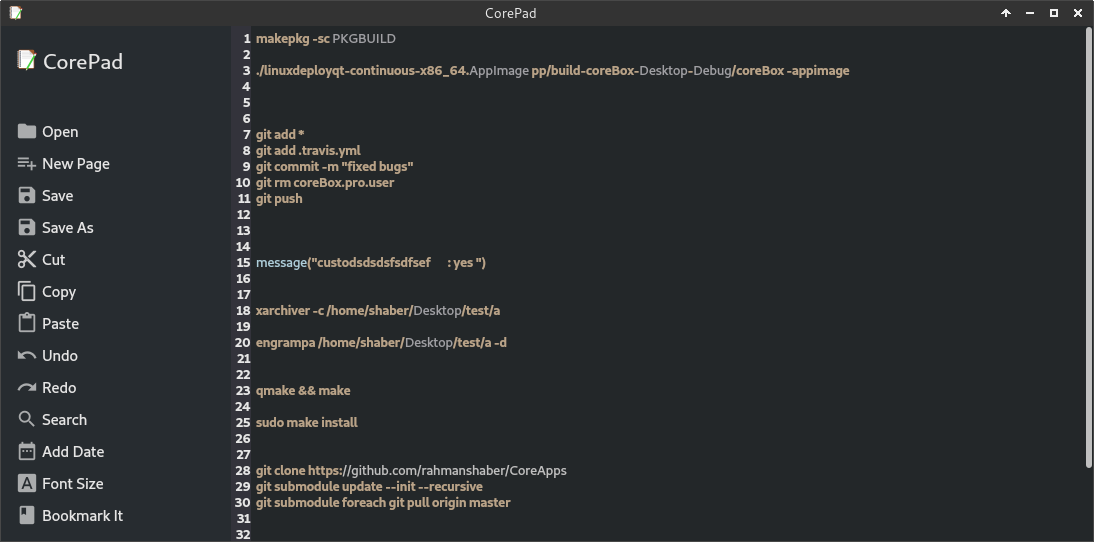Image resolution: width=1094 pixels, height=542 pixels.
Task: Click the CorePad logo in the sidebar
Action: coord(27,61)
